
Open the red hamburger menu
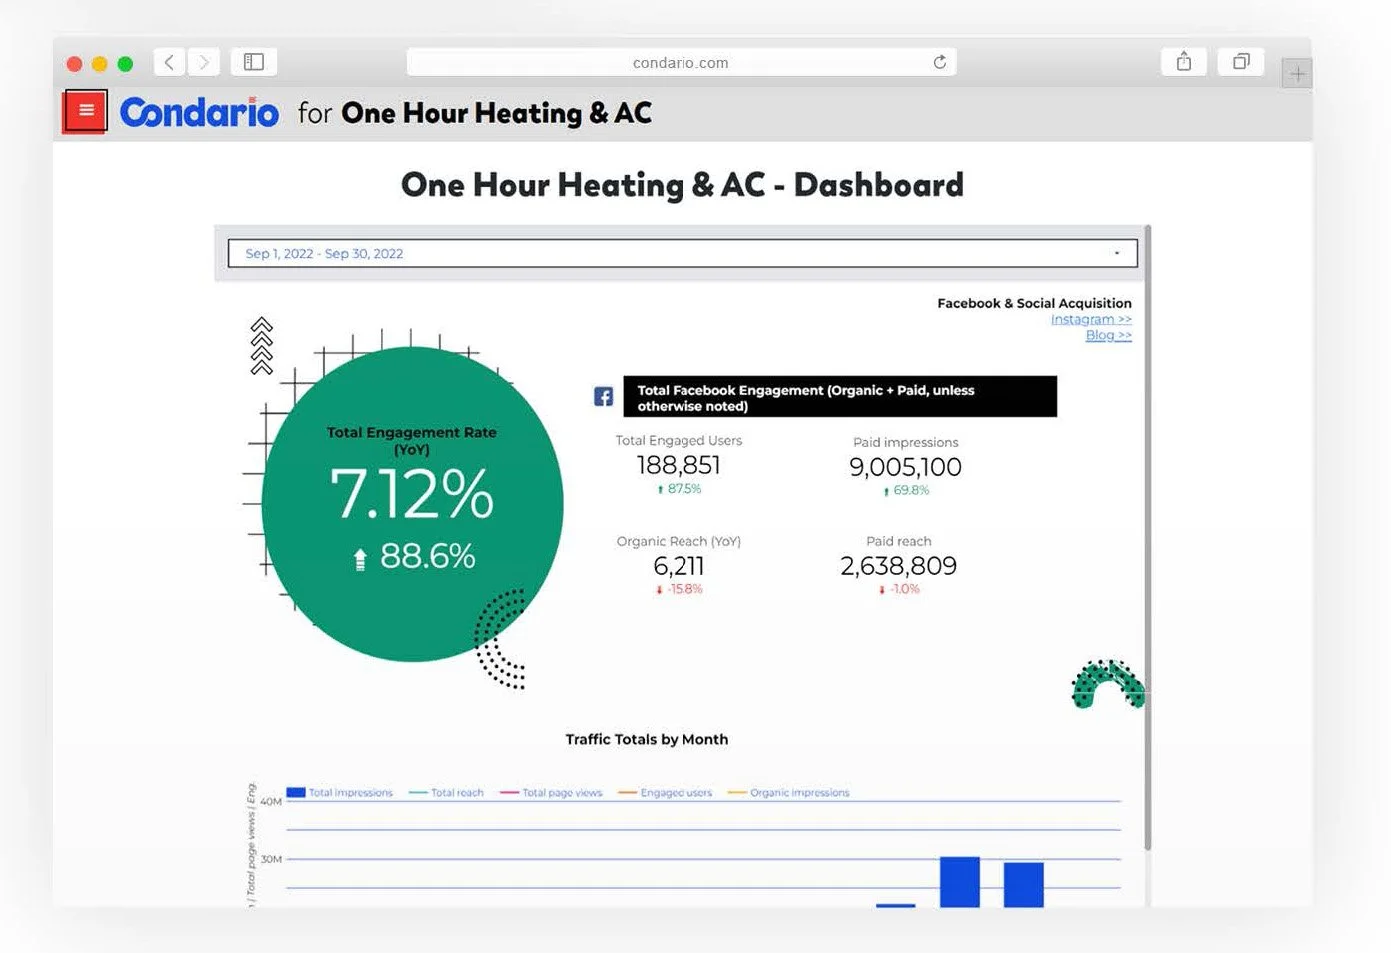tap(86, 111)
